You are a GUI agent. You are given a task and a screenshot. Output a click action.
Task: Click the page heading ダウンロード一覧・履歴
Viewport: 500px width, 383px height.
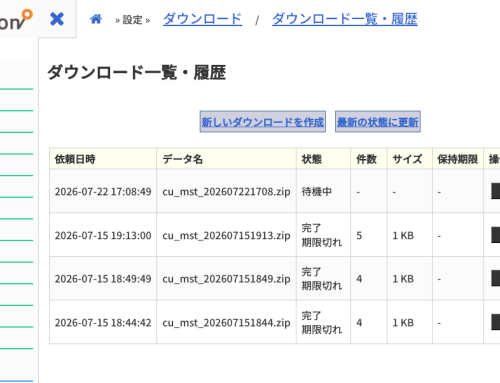pos(137,73)
